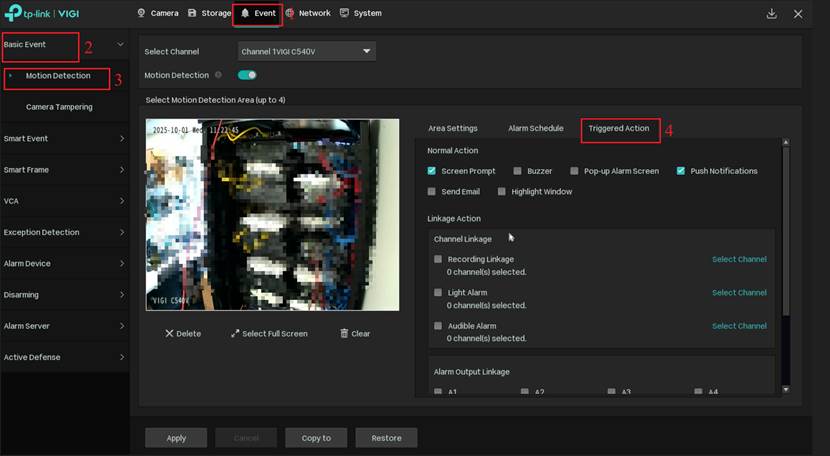
Task: Expand the Alarm Device sidebar section
Action: click(64, 264)
